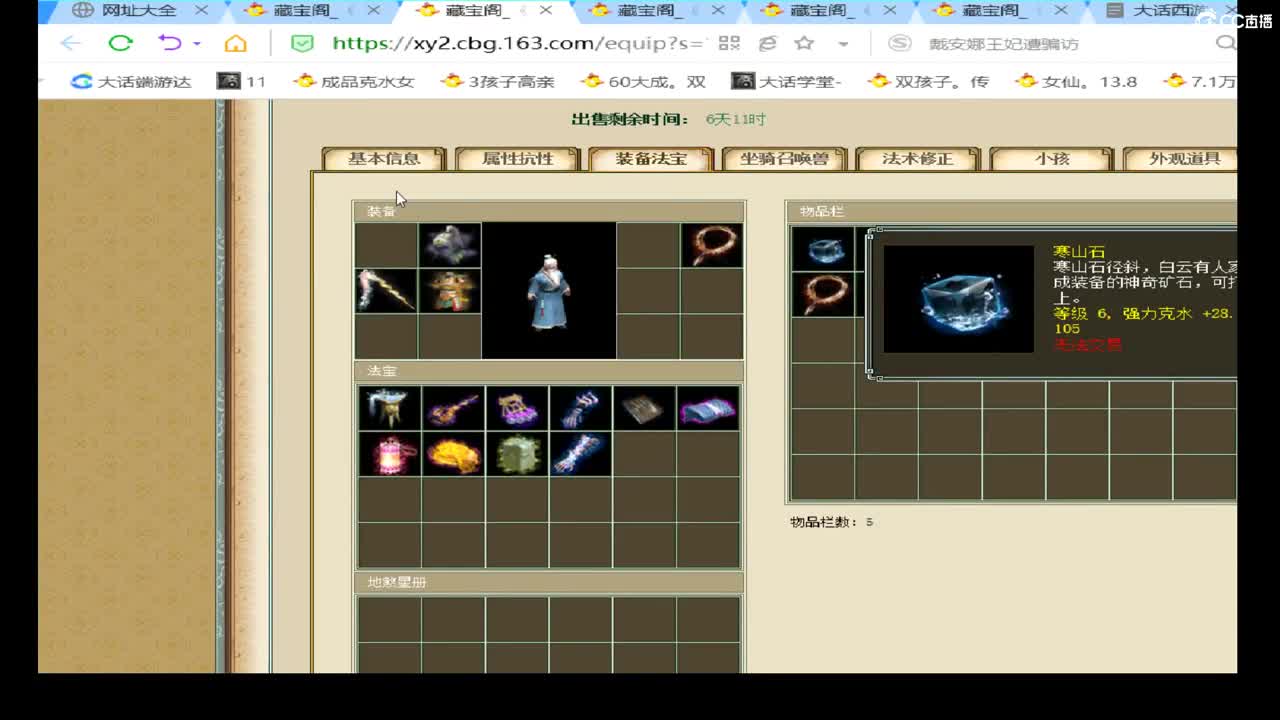The width and height of the screenshot is (1280, 720).
Task: Open the 坐骑召唤兽 tab
Action: pos(784,159)
